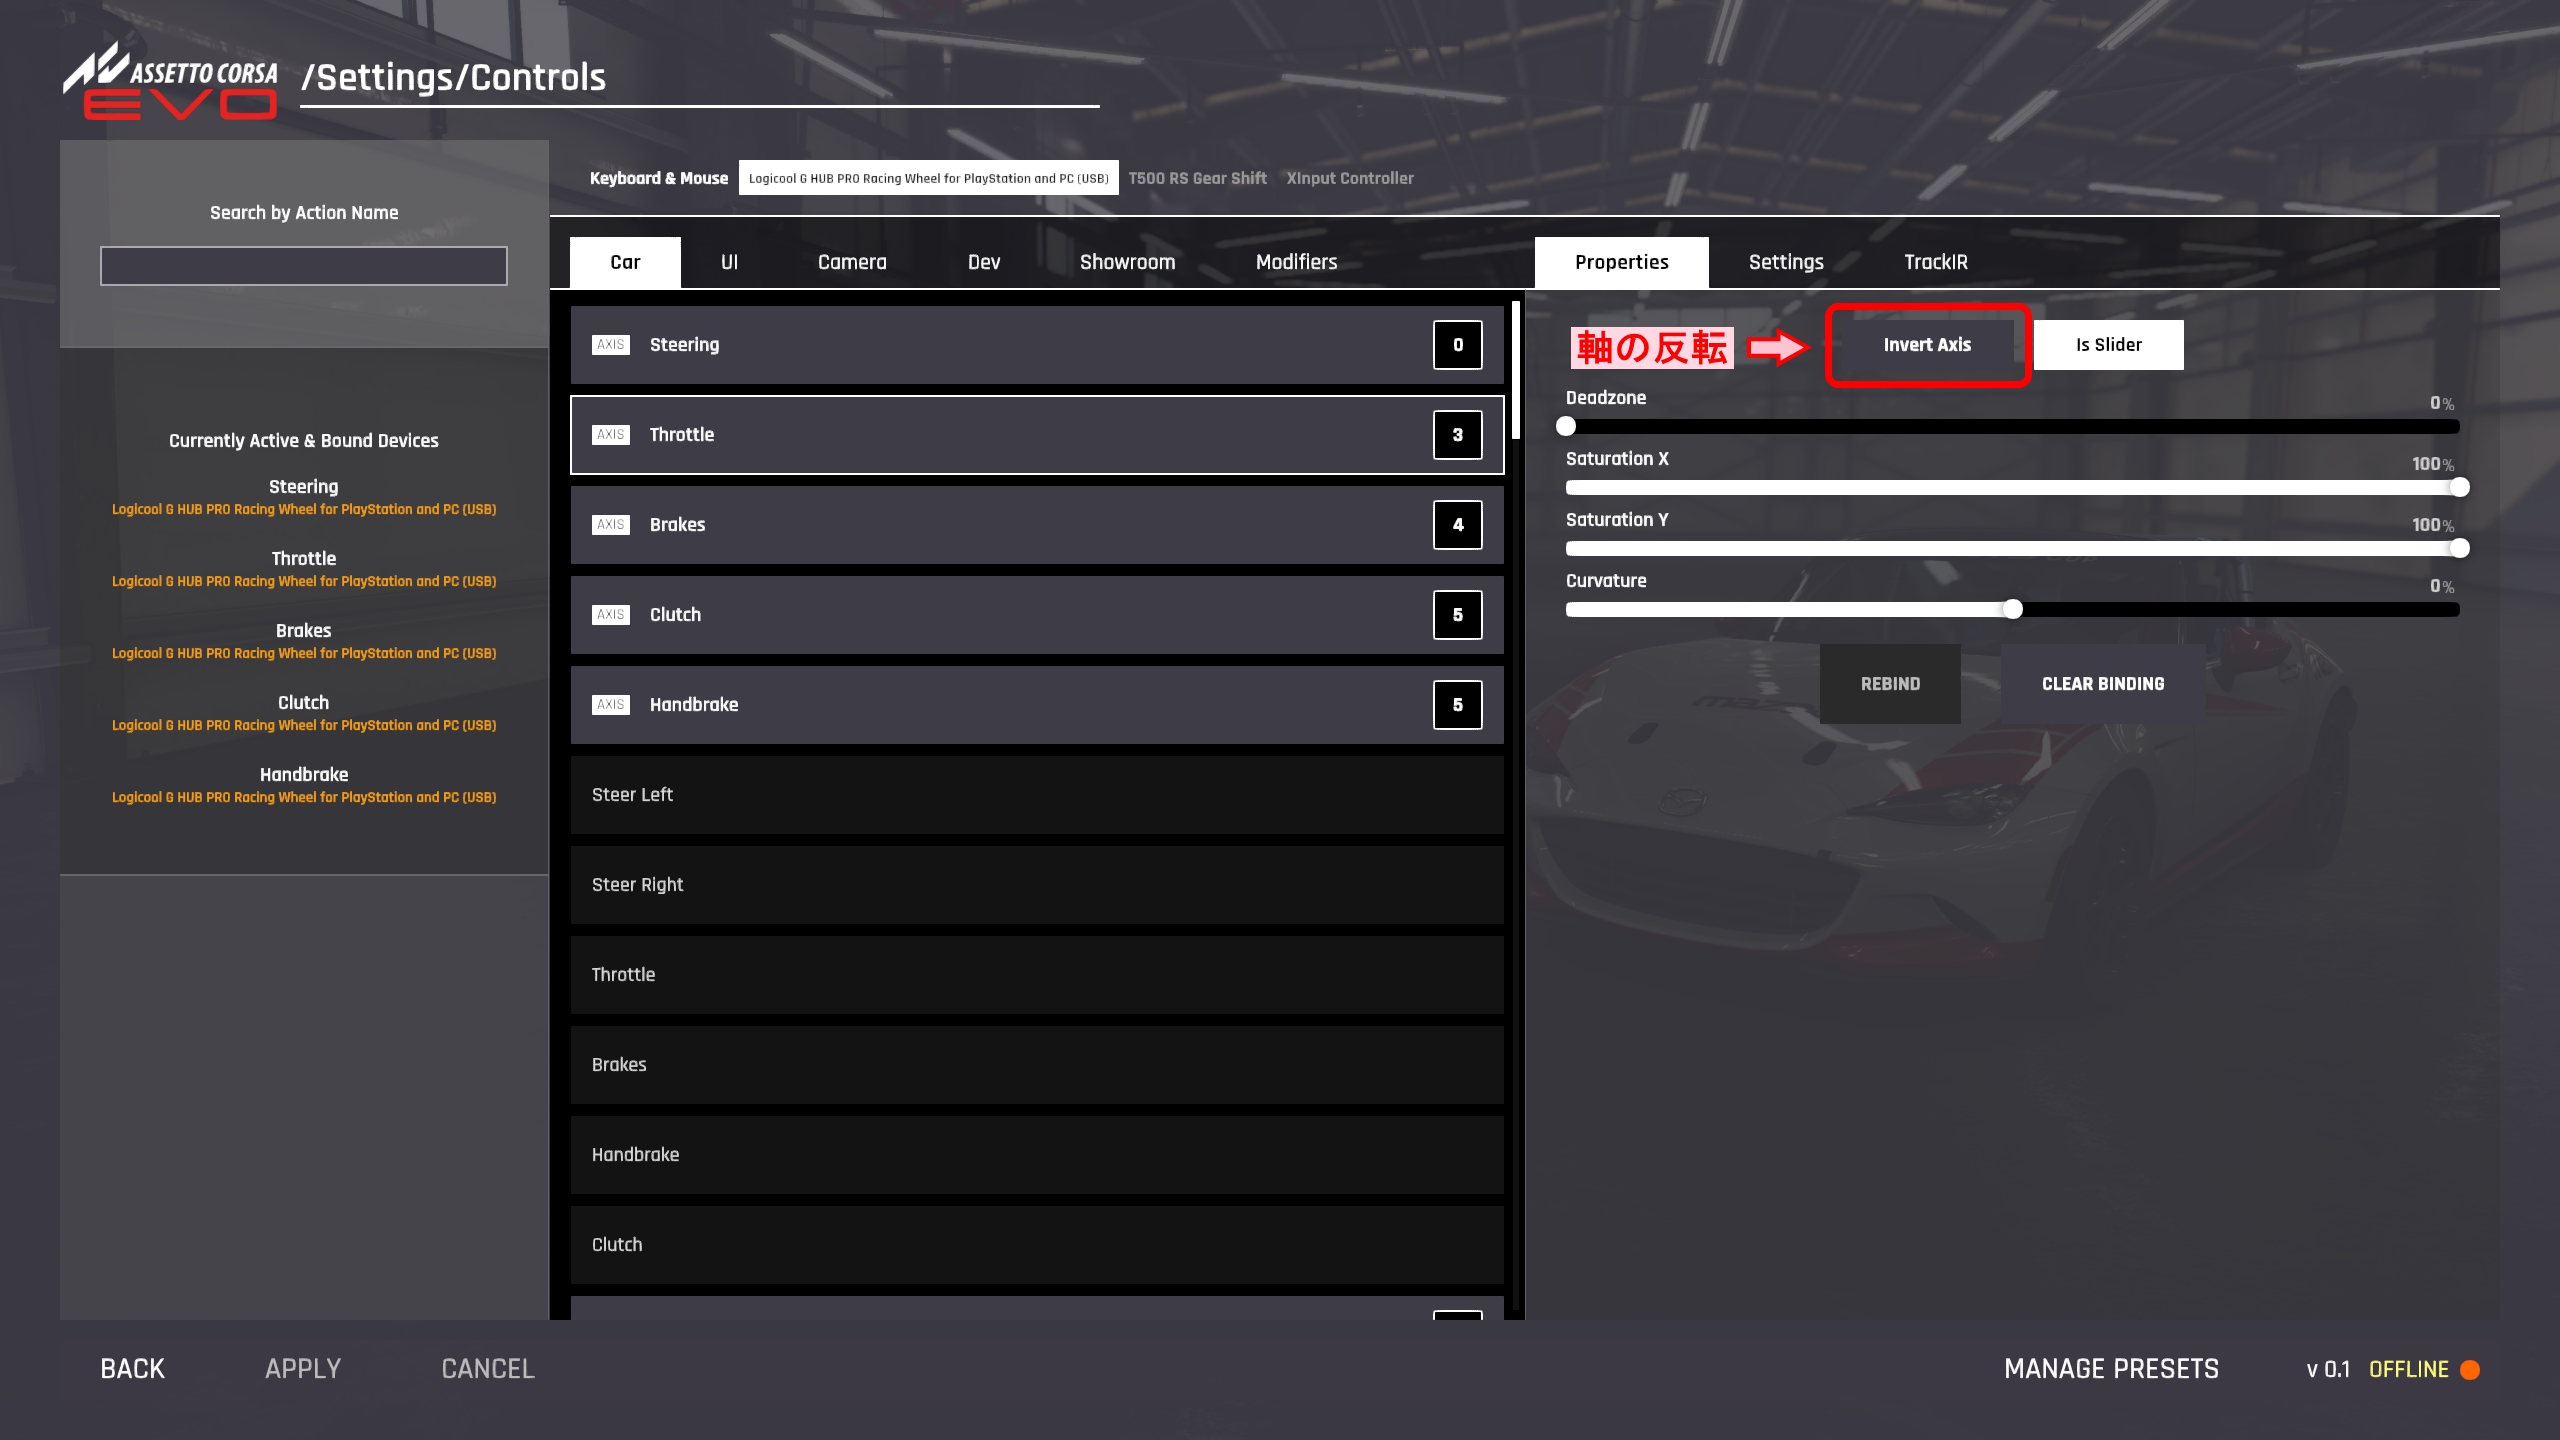
Task: Toggle the Invert Axis option
Action: coord(1926,345)
